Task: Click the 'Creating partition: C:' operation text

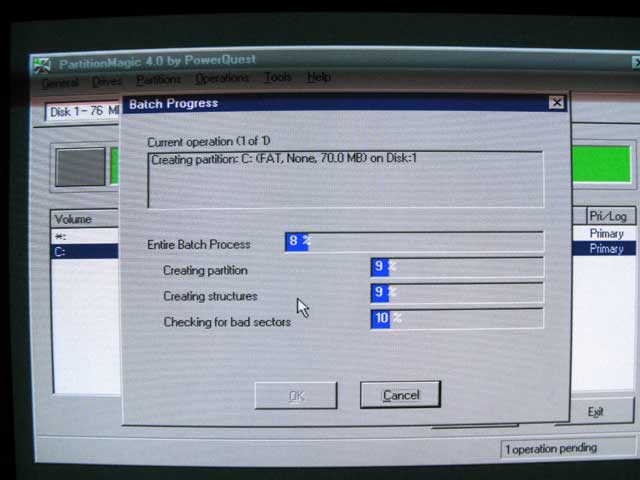Action: [x=284, y=158]
